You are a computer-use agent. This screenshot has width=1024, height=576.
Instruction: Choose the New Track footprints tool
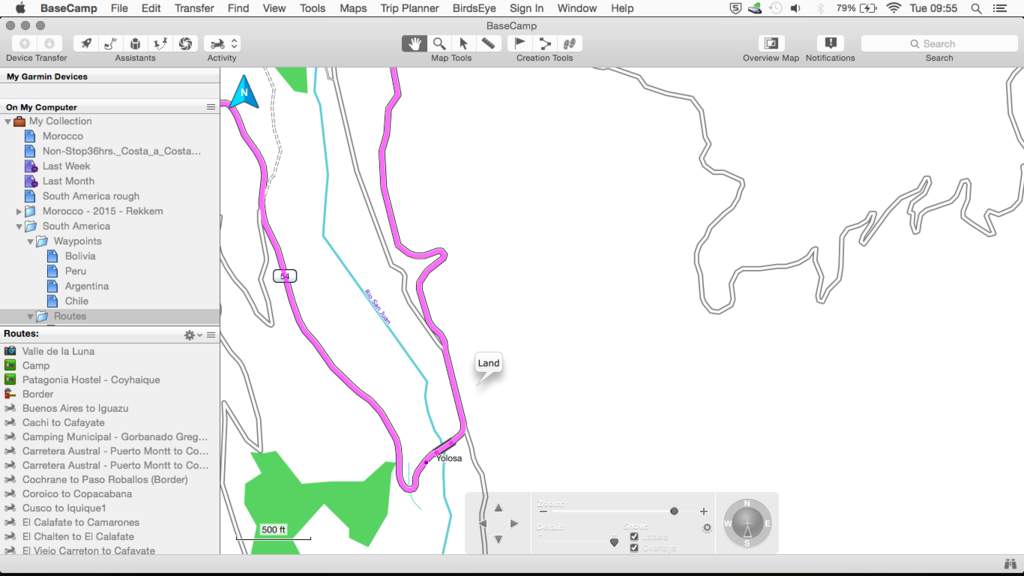(x=569, y=44)
